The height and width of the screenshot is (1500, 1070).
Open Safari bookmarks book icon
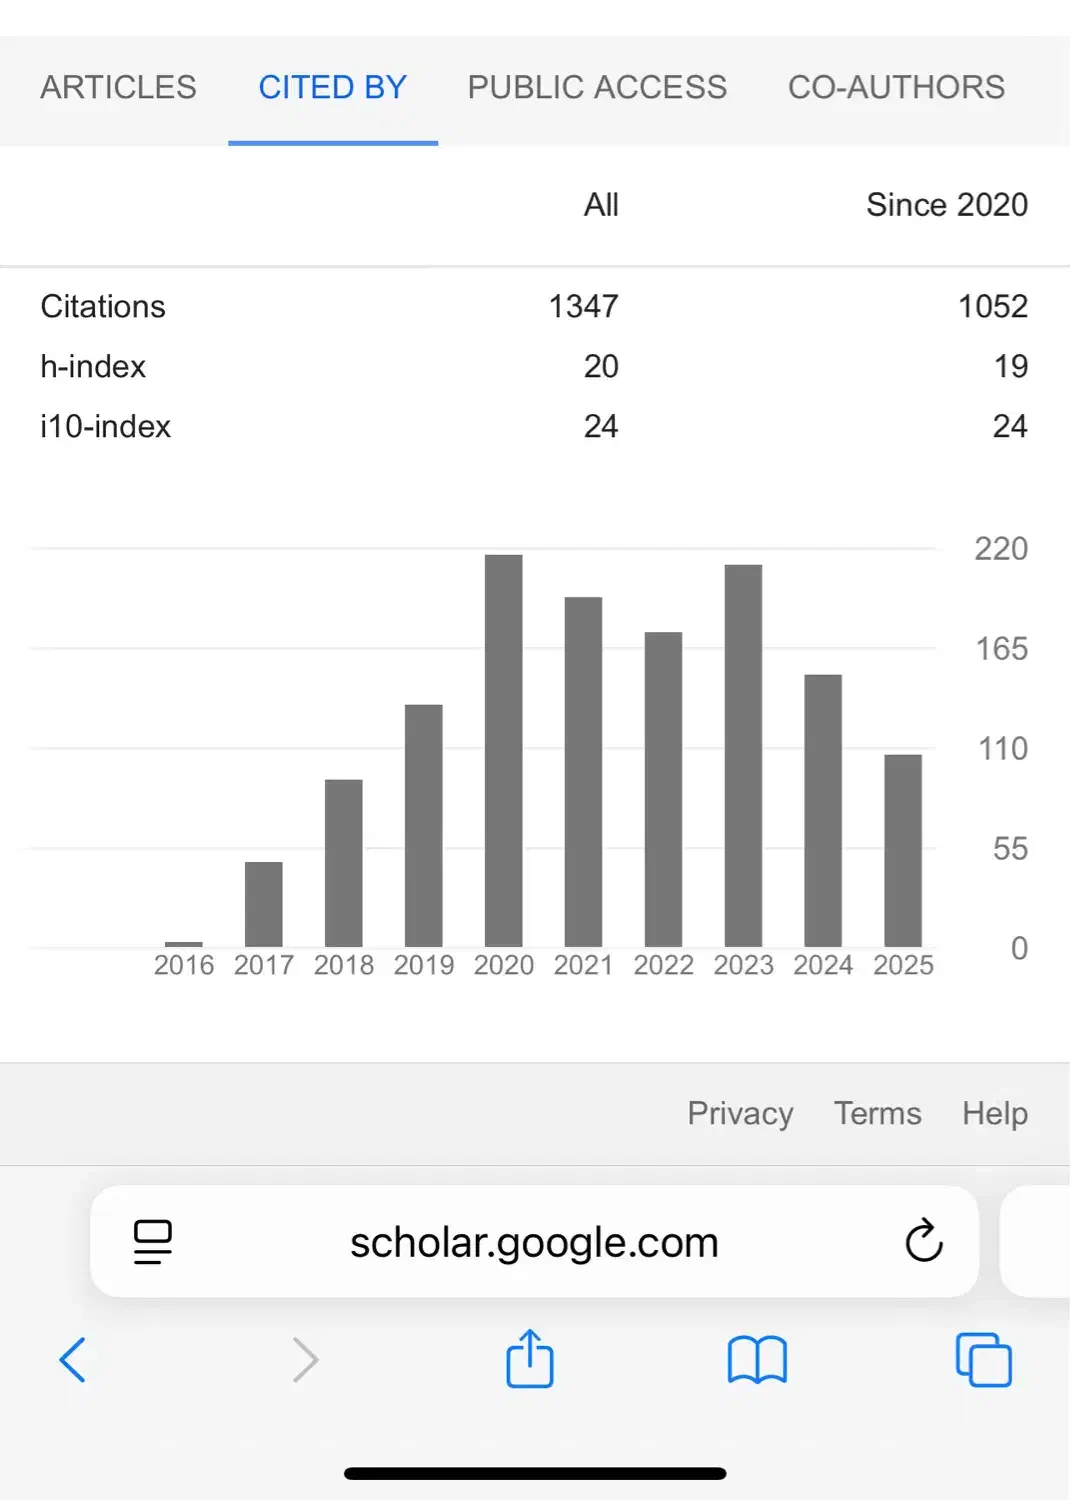pos(757,1360)
